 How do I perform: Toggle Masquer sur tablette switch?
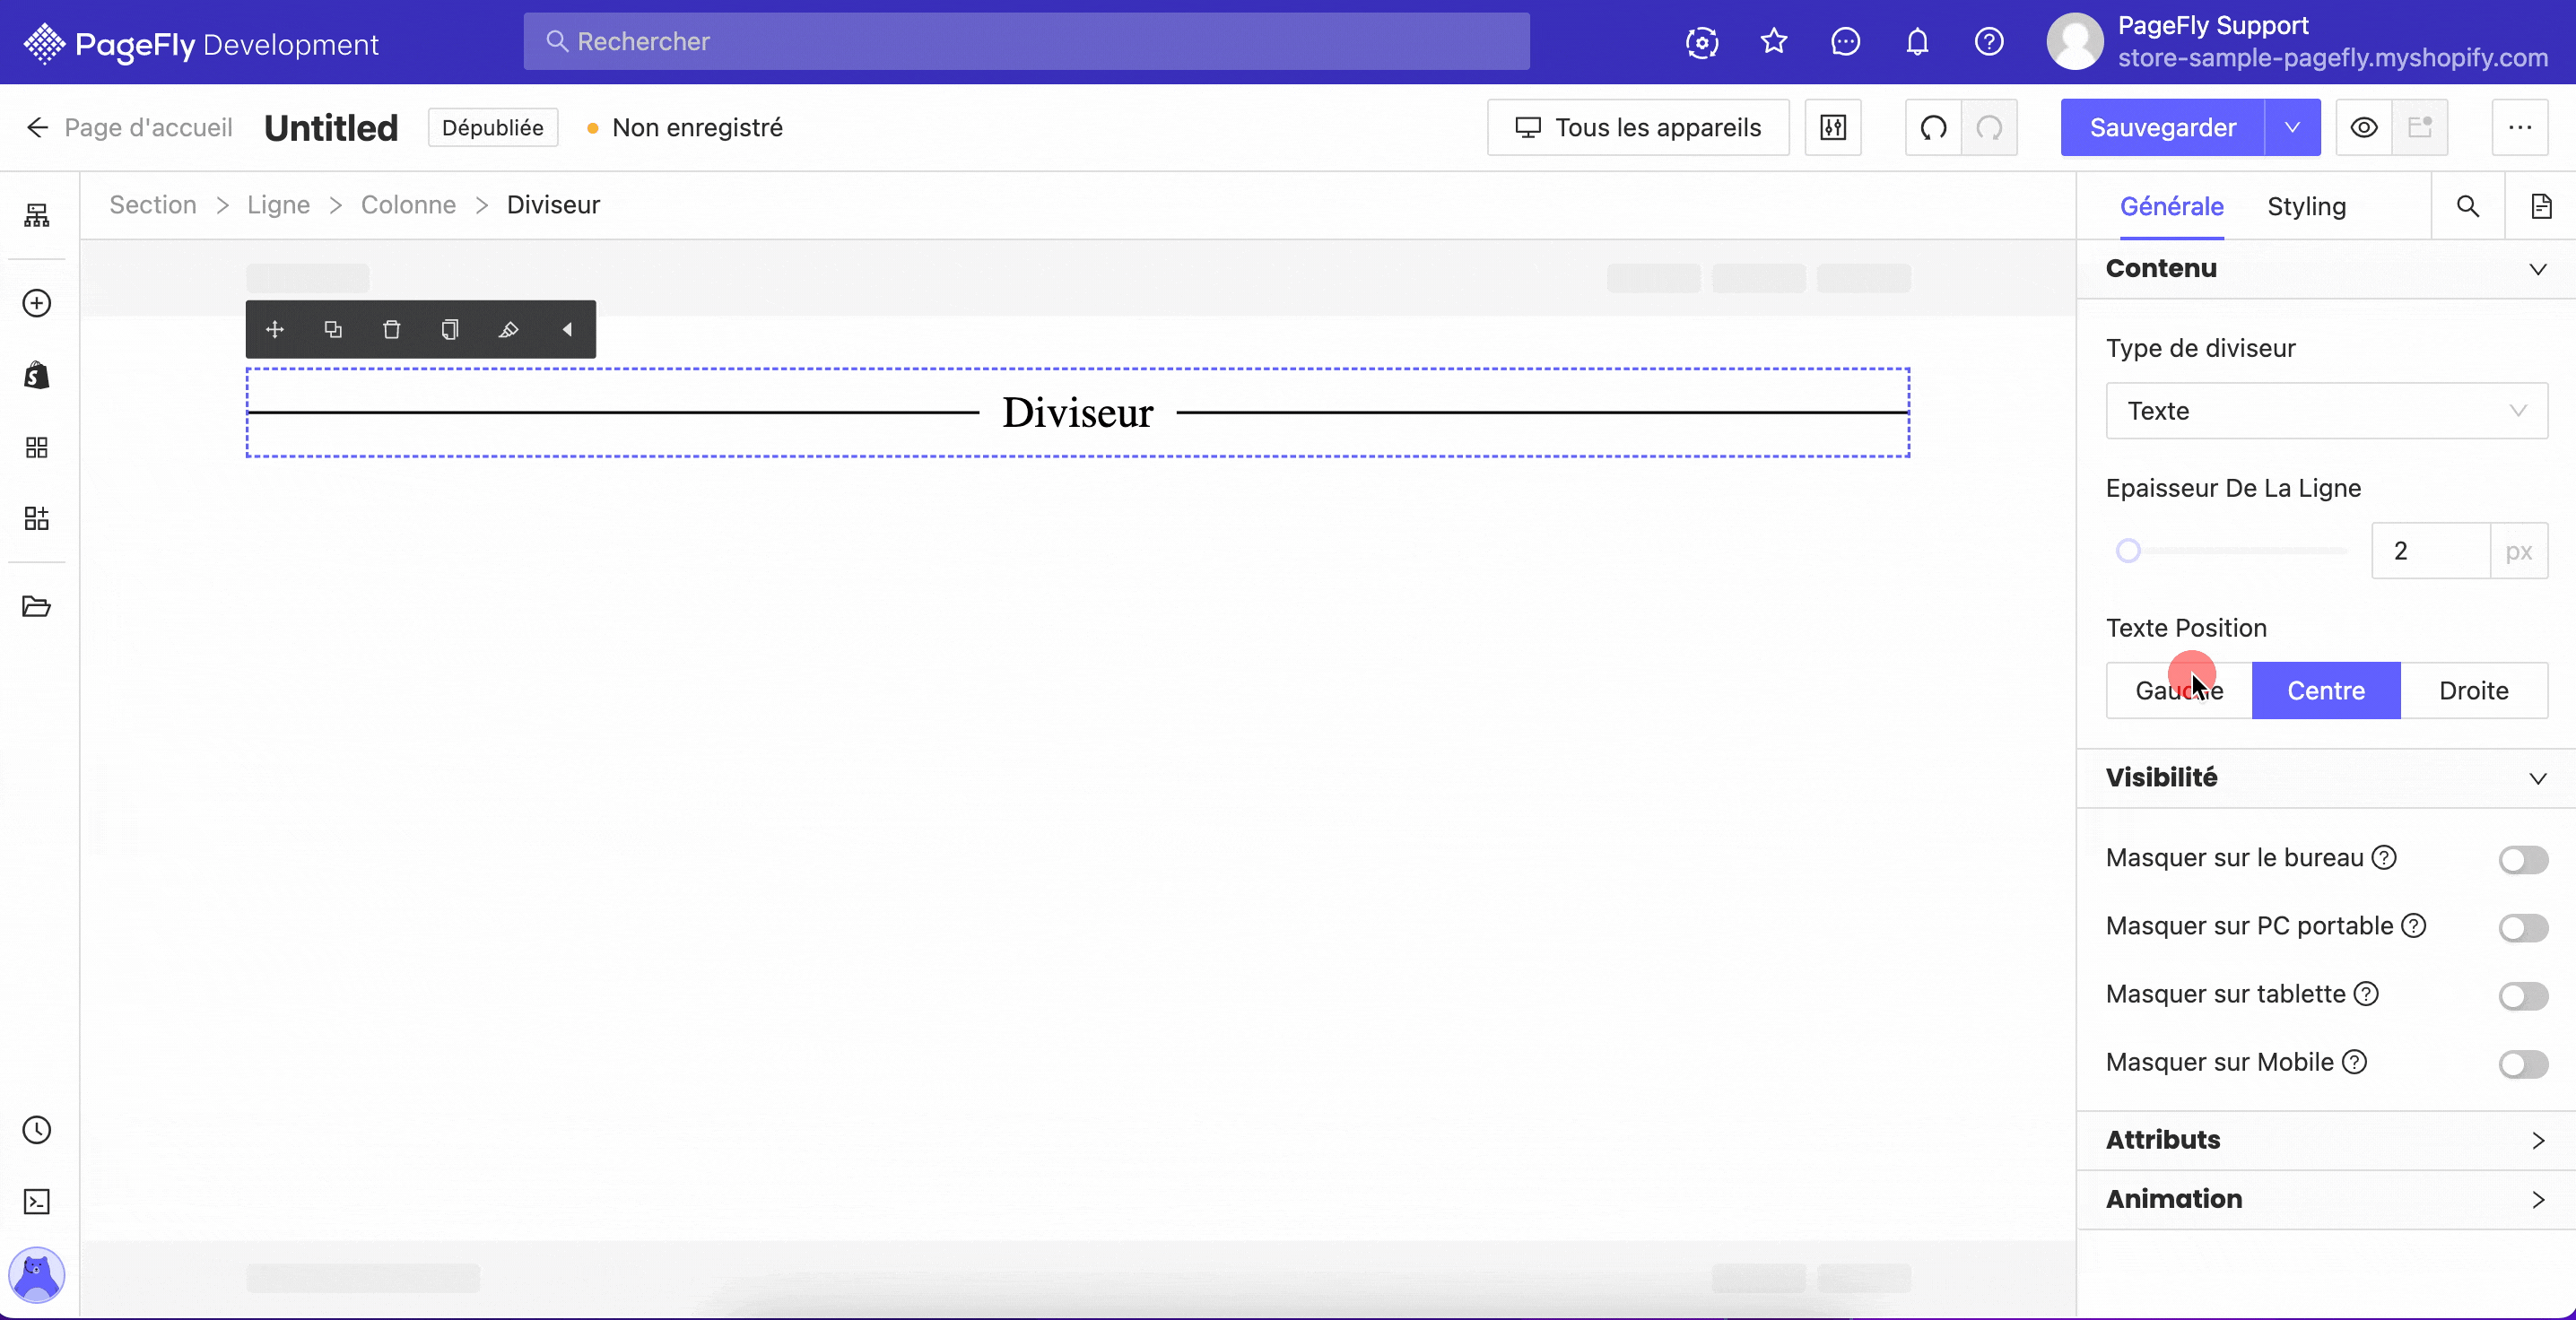[2523, 996]
